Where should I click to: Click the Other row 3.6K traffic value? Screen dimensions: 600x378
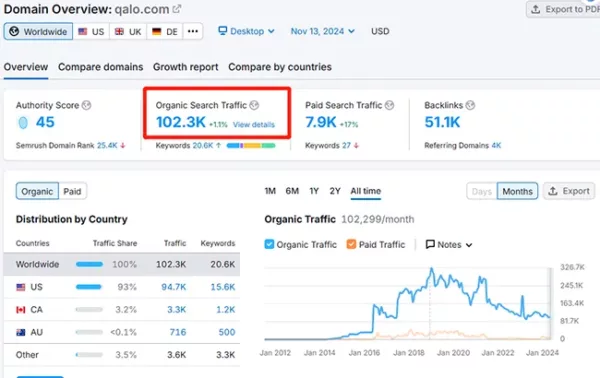pos(177,355)
